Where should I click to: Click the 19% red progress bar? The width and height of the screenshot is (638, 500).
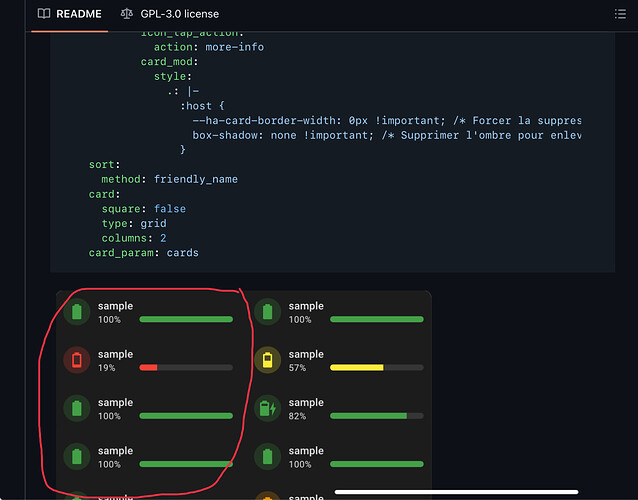point(186,368)
